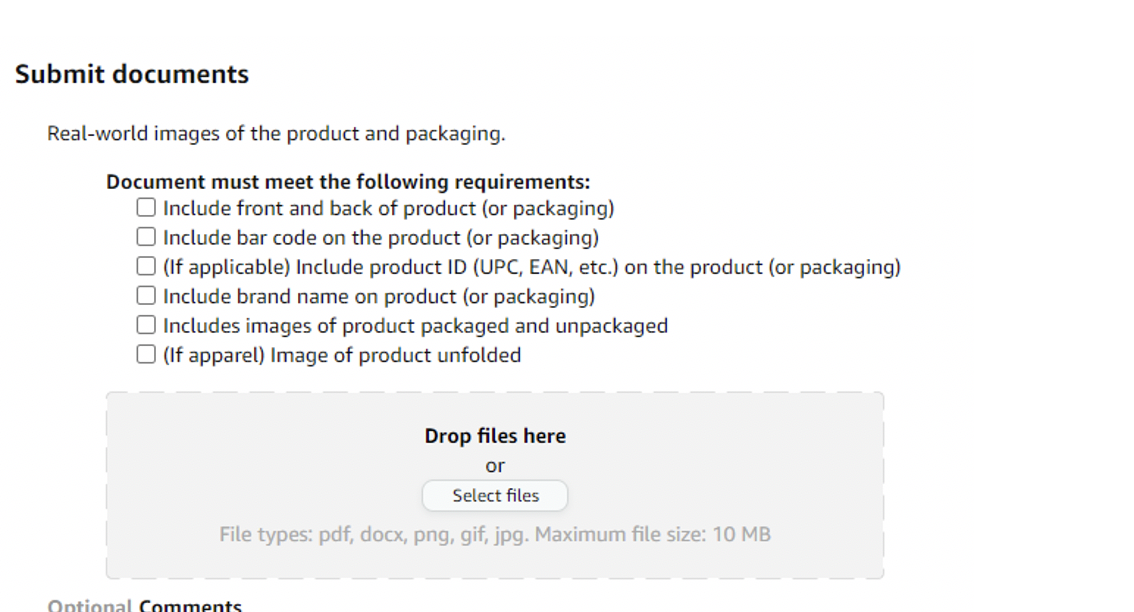Viewport: 1134px width, 612px height.
Task: Check the '(If apparel) Image of product unfolded' checkbox
Action: (x=147, y=354)
